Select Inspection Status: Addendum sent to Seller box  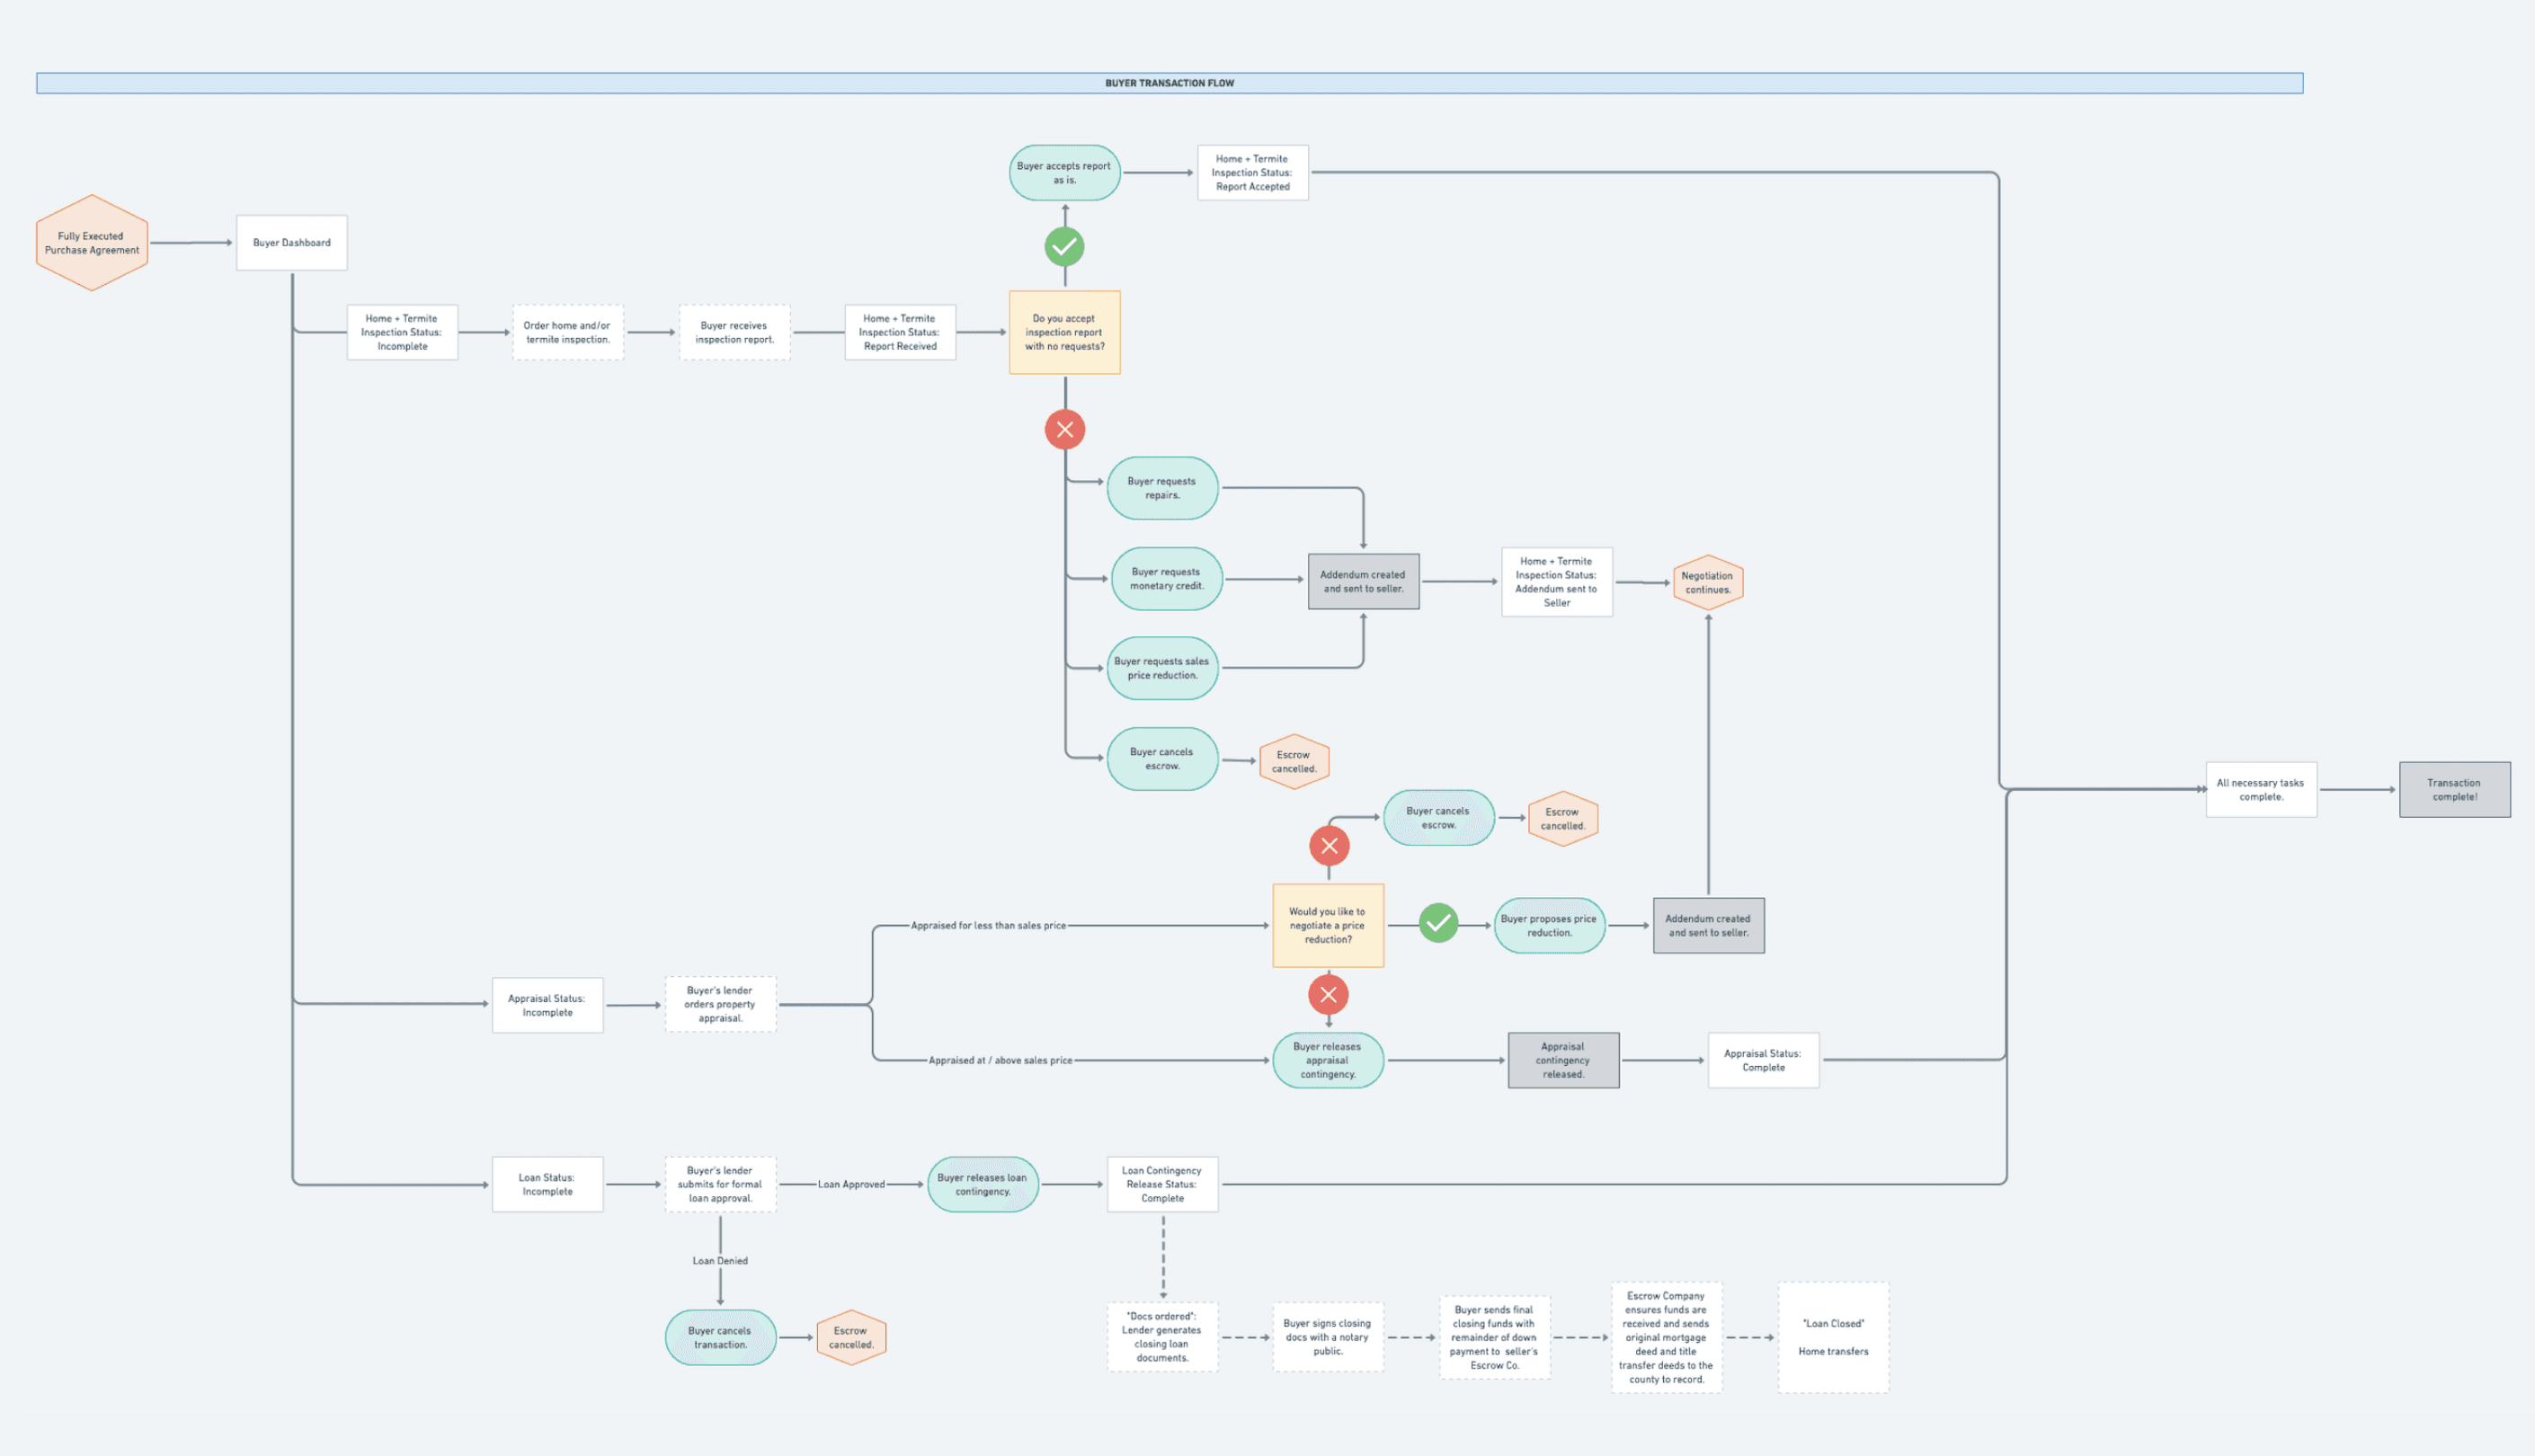pyautogui.click(x=1556, y=581)
